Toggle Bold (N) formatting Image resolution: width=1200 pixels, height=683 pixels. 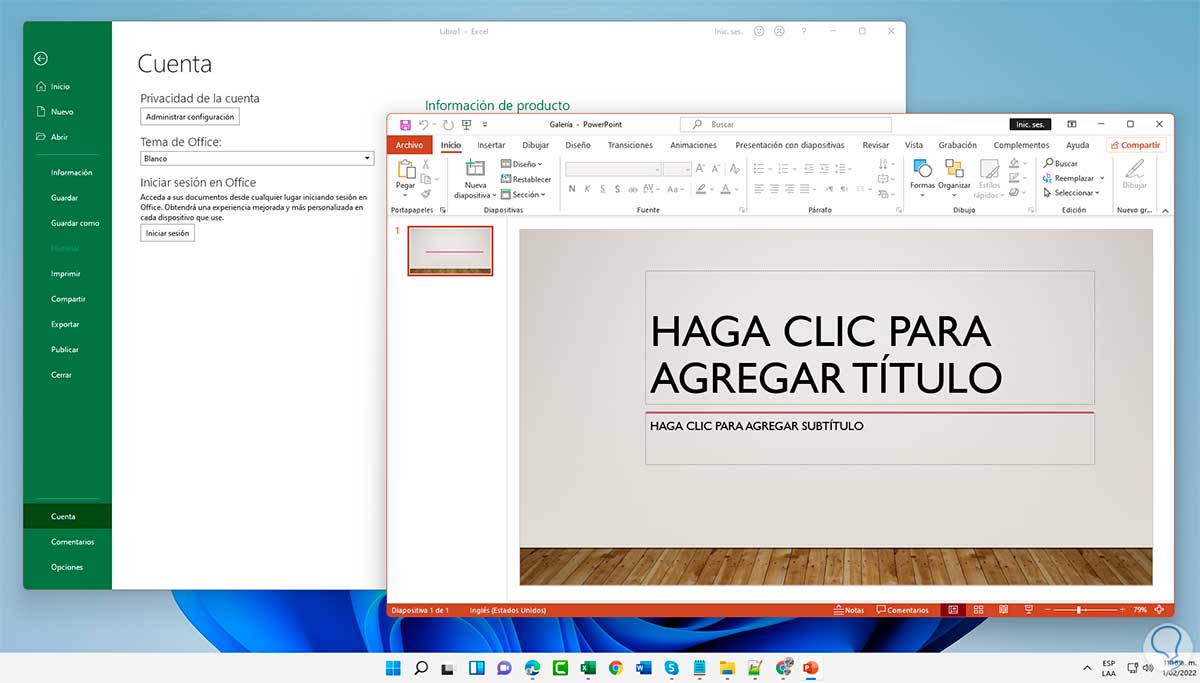click(572, 189)
